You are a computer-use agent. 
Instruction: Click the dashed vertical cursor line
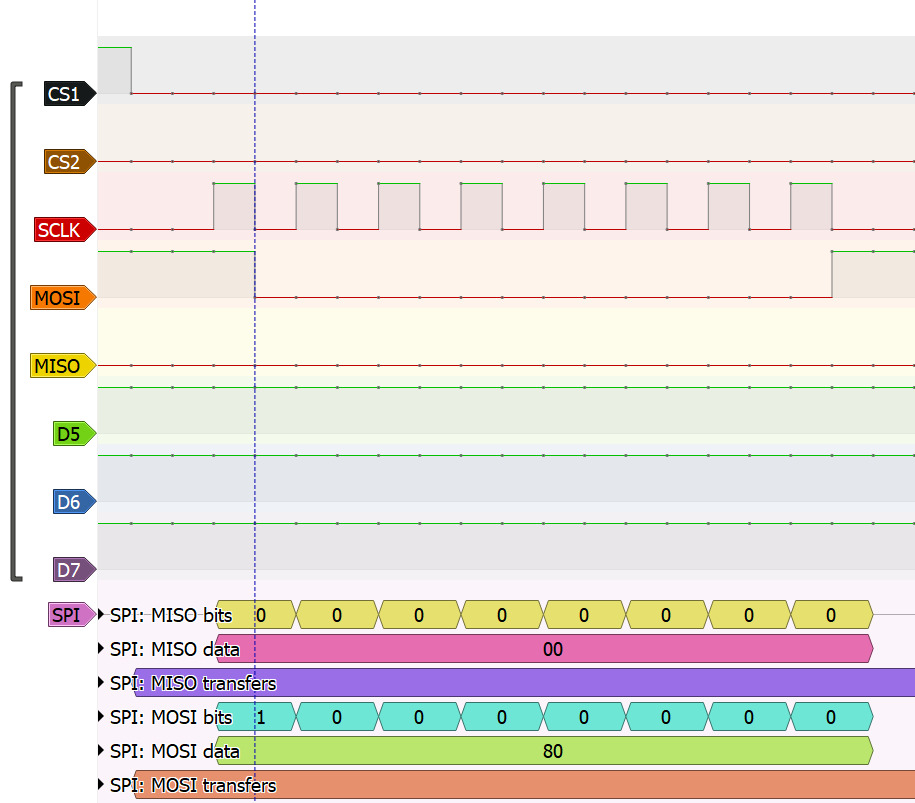(x=255, y=402)
